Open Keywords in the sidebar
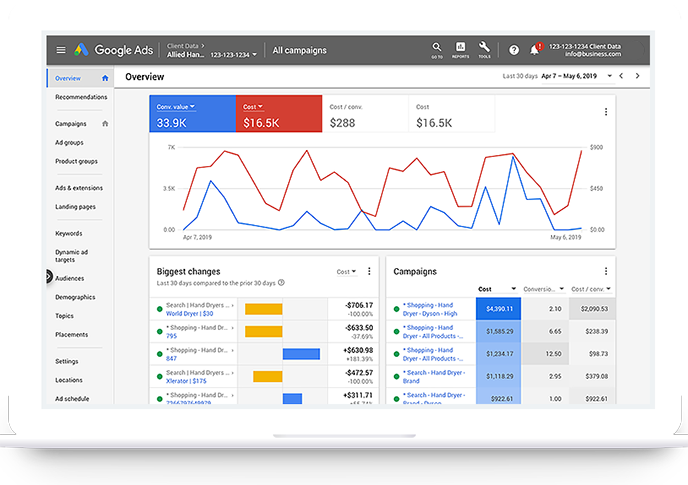 coord(69,234)
